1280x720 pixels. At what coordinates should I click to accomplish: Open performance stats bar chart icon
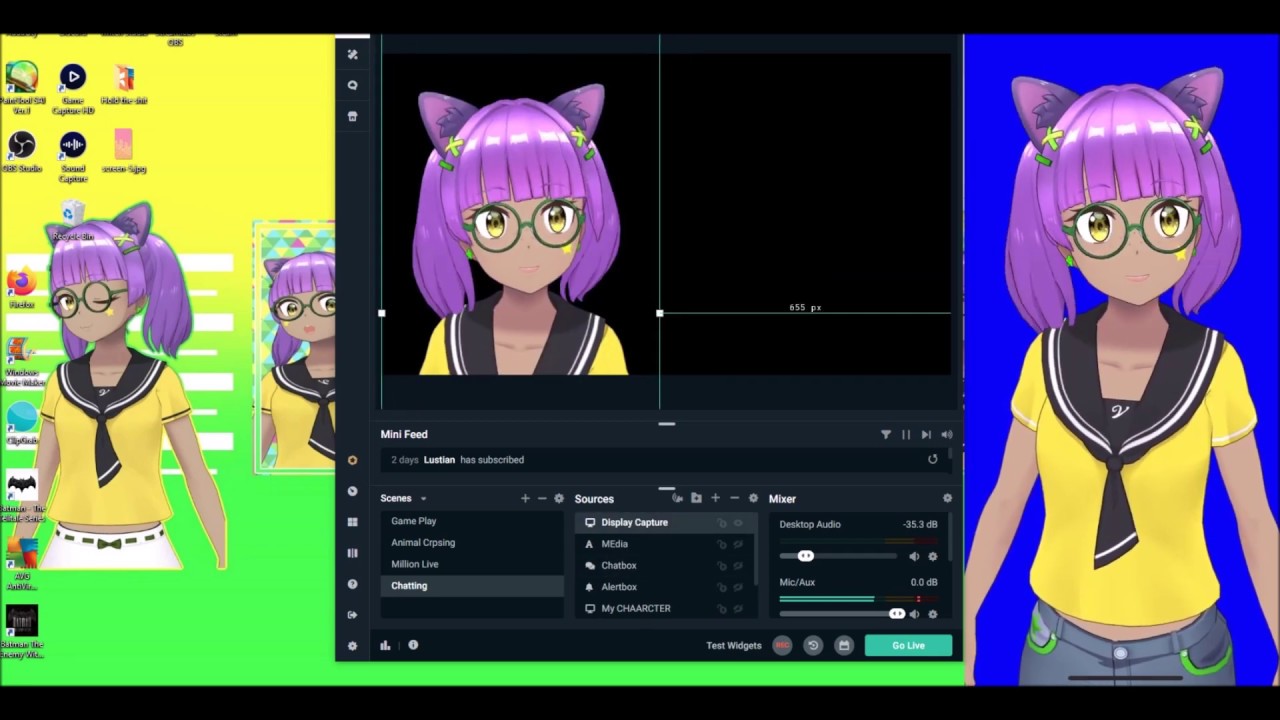tap(385, 645)
